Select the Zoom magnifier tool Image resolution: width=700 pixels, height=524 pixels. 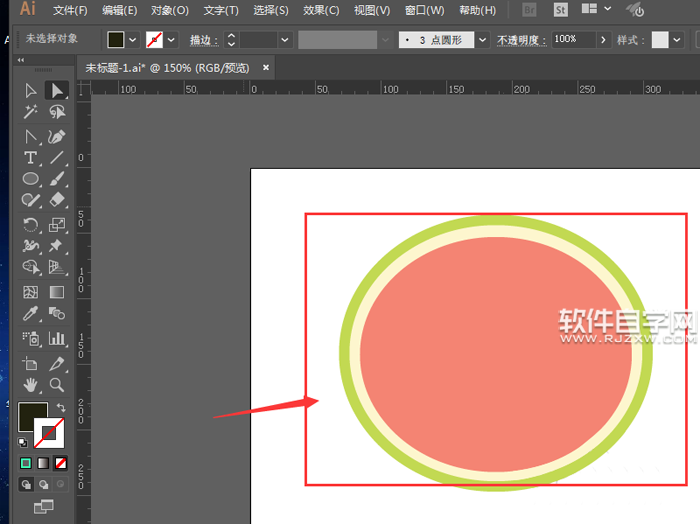[57, 384]
